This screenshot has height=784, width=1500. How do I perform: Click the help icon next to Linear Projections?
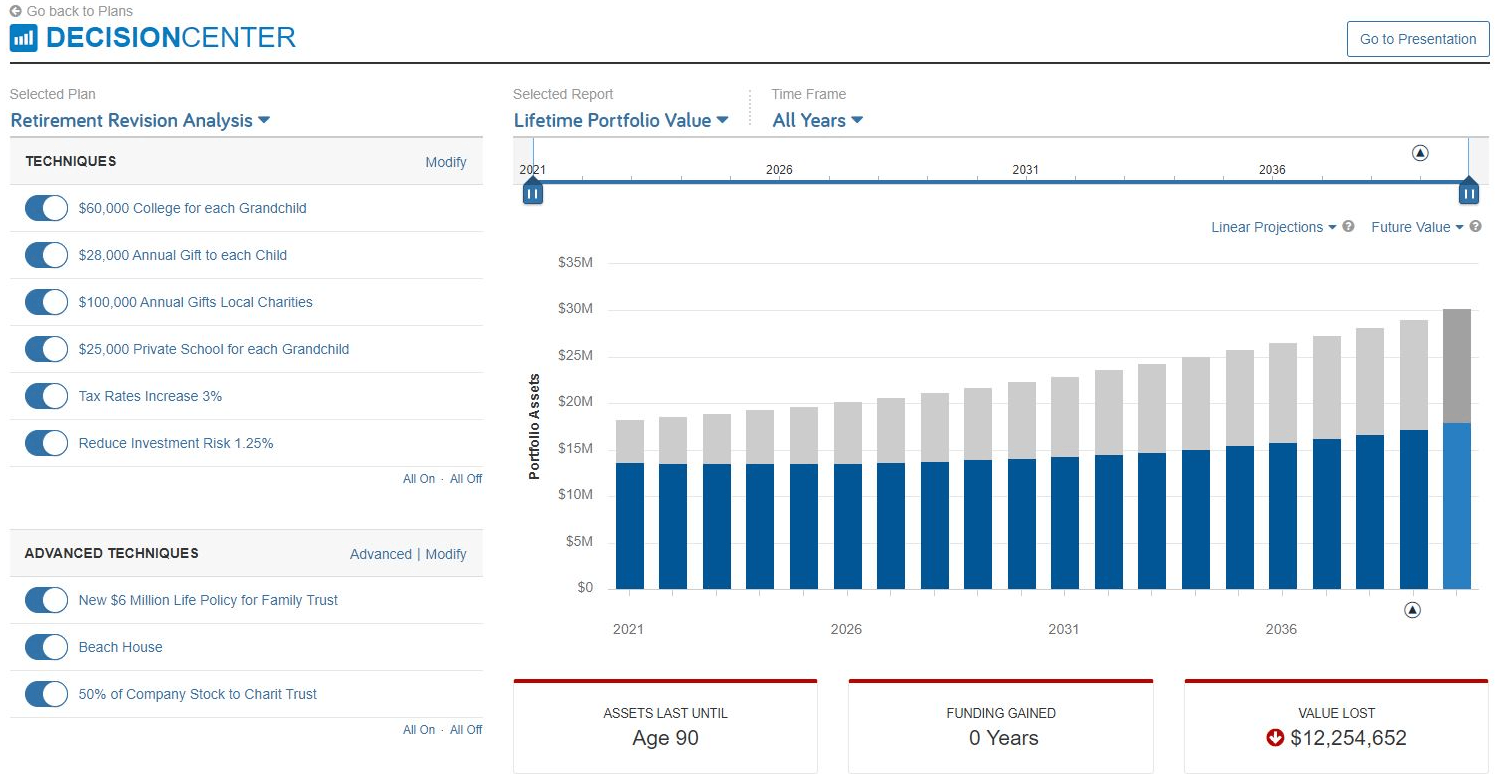coord(1348,227)
